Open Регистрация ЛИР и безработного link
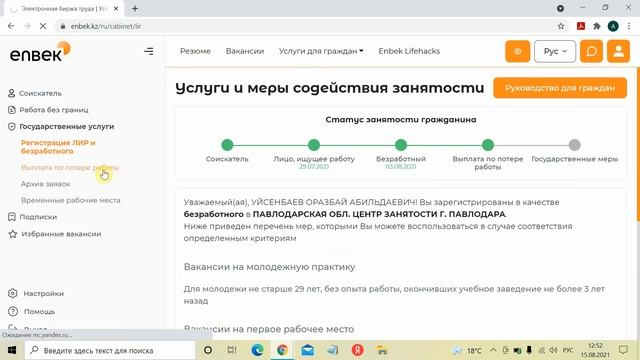This screenshot has width=640, height=360. point(58,147)
